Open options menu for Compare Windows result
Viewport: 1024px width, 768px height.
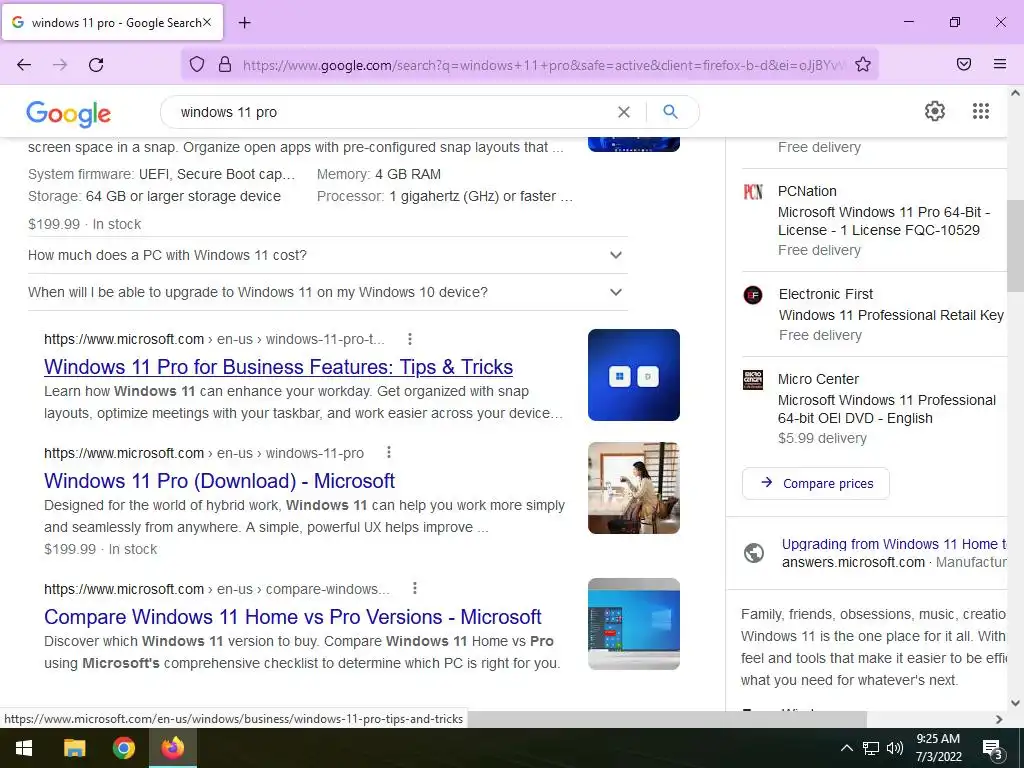pyautogui.click(x=415, y=588)
